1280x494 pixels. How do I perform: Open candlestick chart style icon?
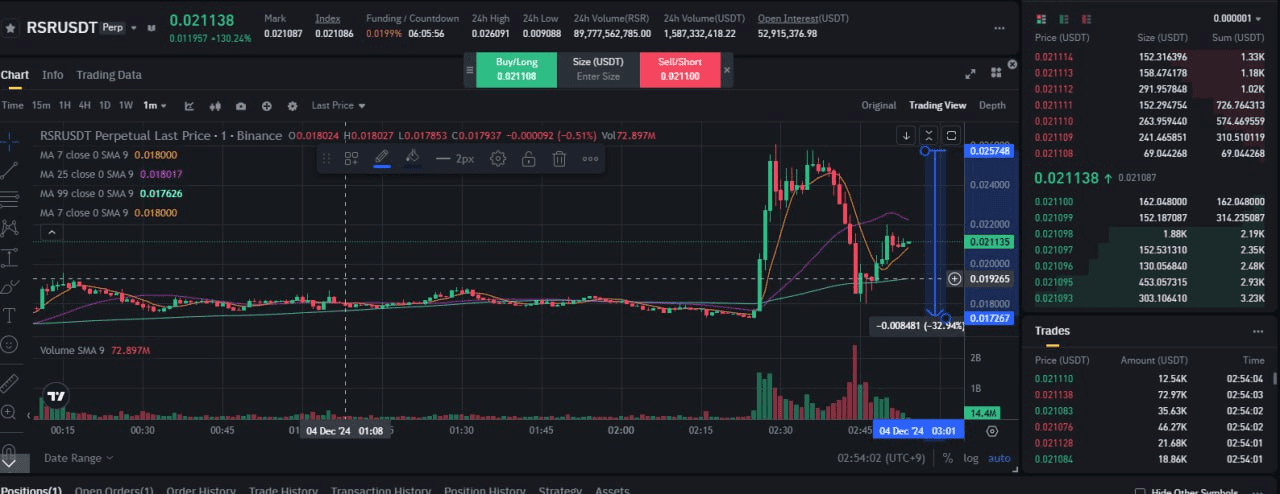(215, 106)
